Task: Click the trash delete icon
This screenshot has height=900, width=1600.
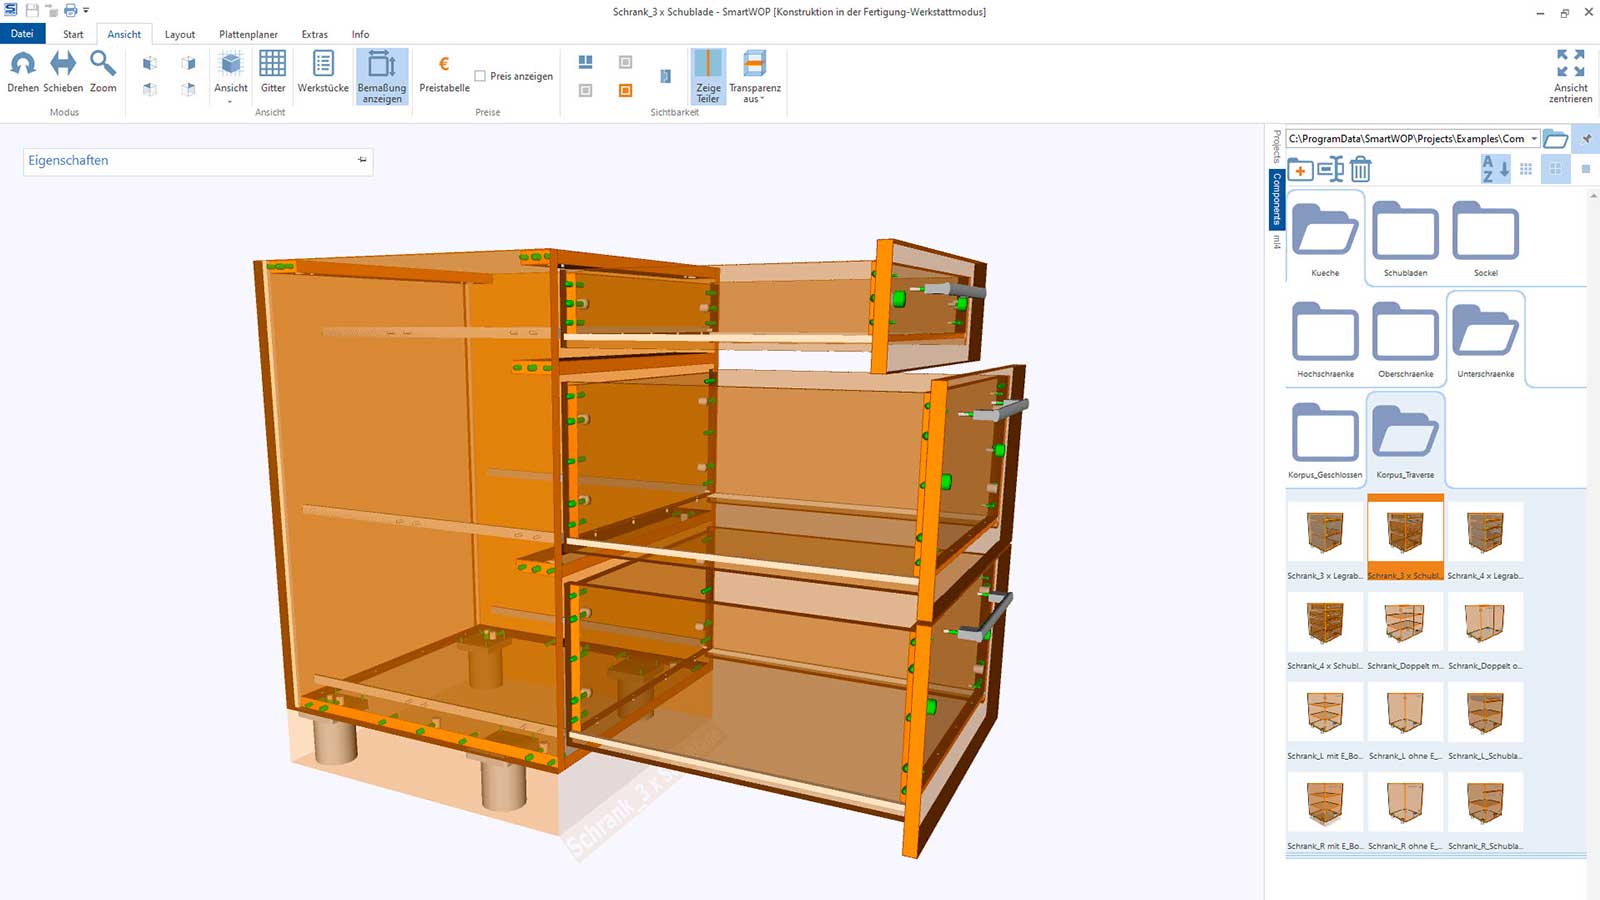Action: click(x=1360, y=169)
